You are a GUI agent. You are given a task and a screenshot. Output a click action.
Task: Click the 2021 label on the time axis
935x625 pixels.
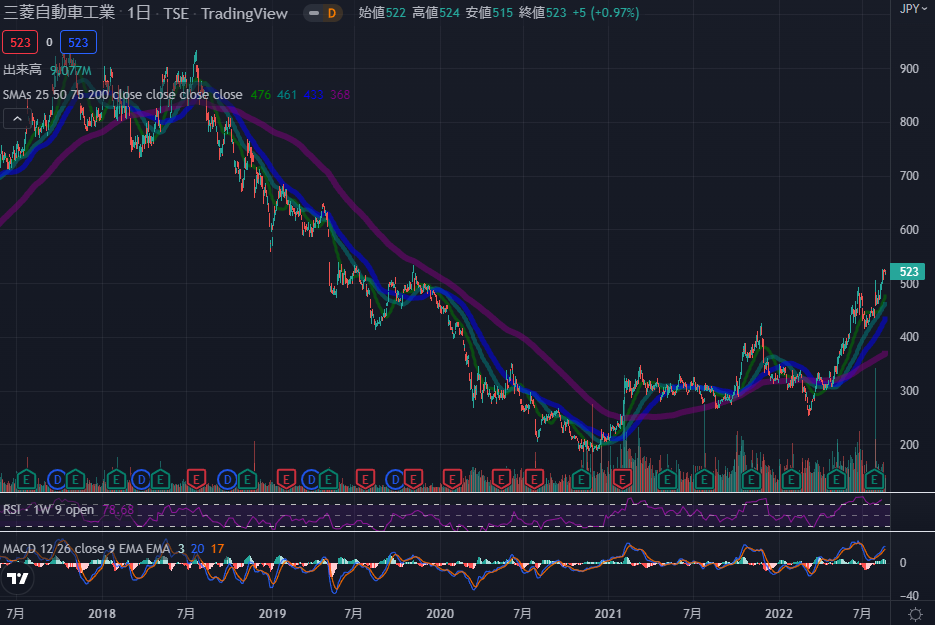(608, 614)
